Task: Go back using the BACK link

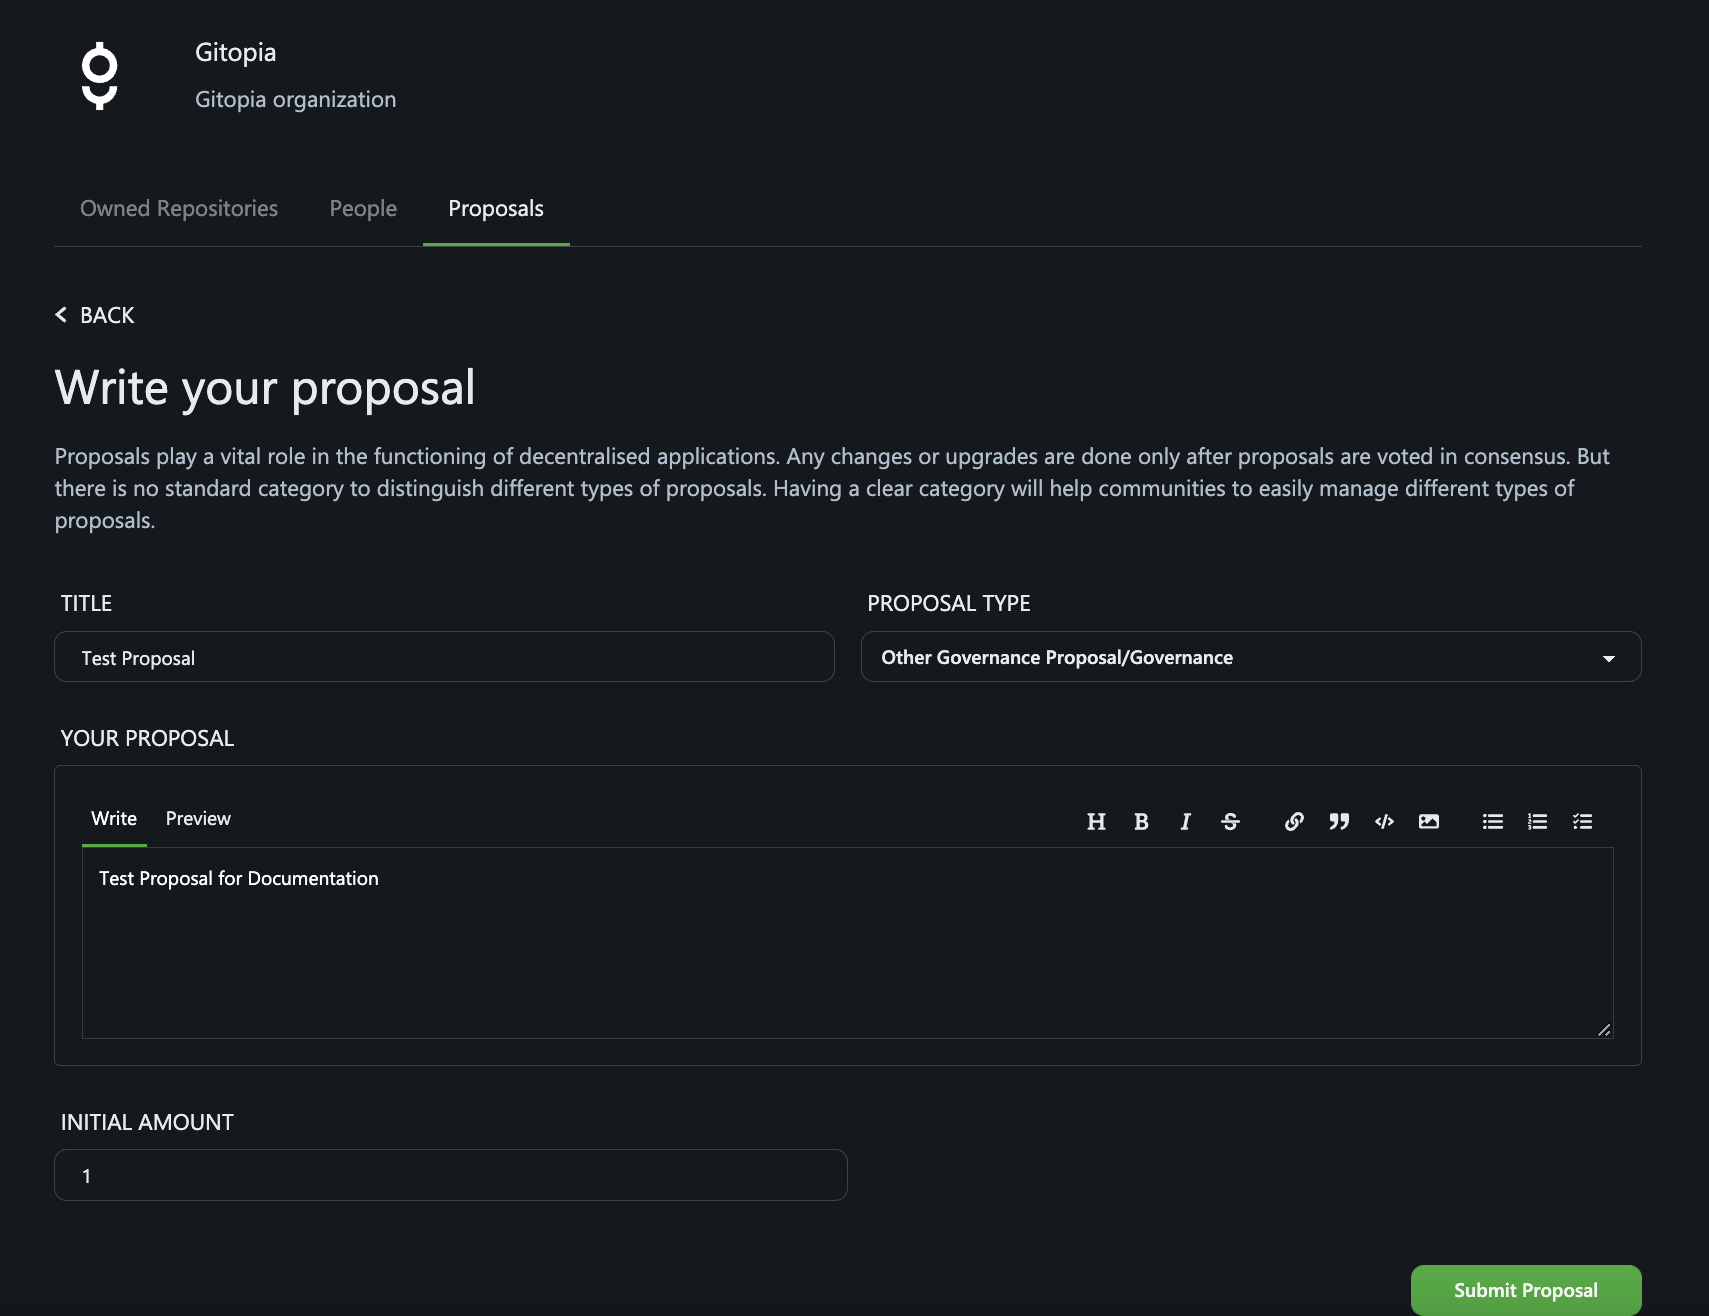Action: click(x=94, y=315)
